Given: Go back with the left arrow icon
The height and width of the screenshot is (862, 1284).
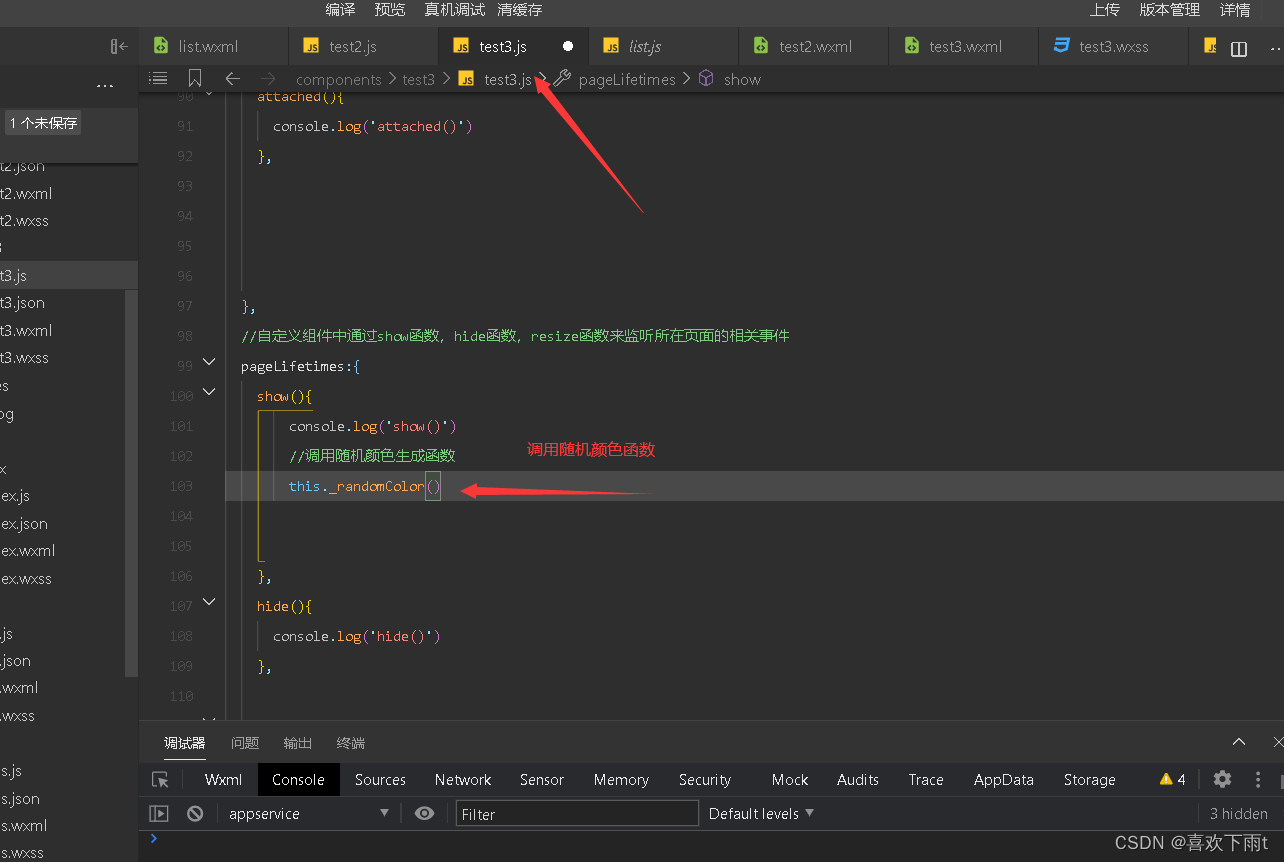Looking at the screenshot, I should point(232,78).
